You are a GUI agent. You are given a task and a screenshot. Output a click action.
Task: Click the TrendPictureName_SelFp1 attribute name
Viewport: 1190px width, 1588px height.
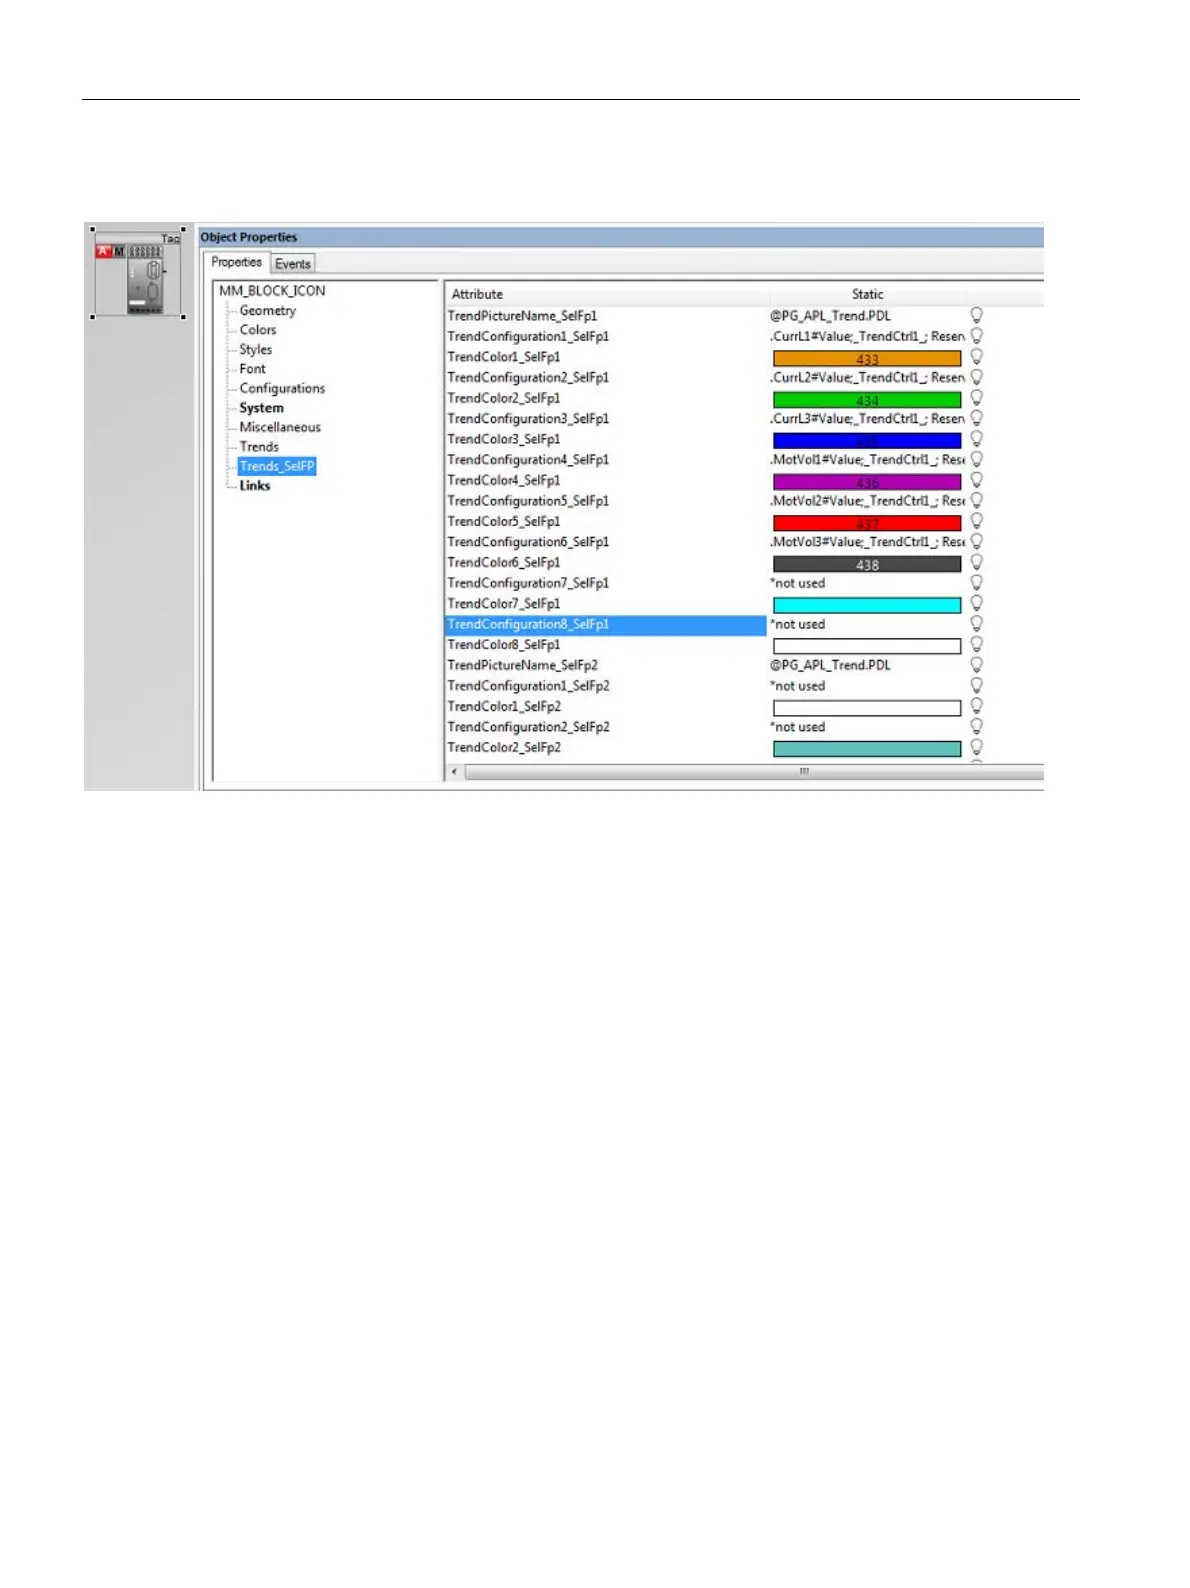point(522,315)
